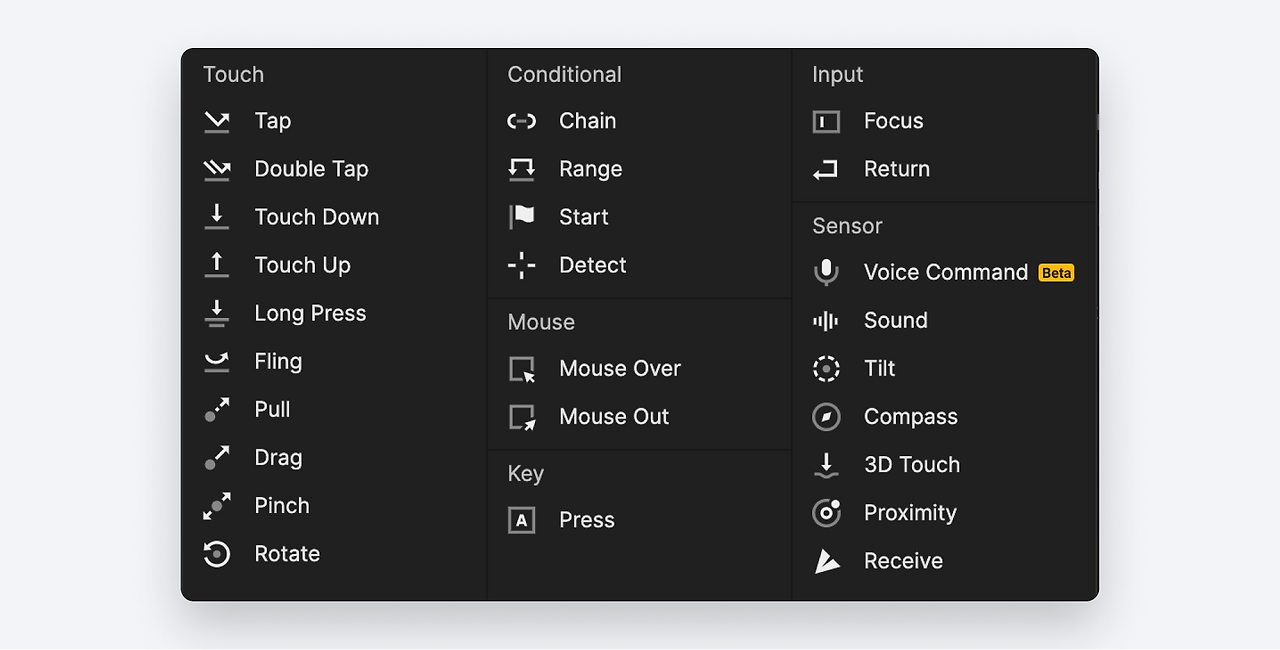Click the Rotate trigger icon
The width and height of the screenshot is (1280, 650).
coord(217,554)
